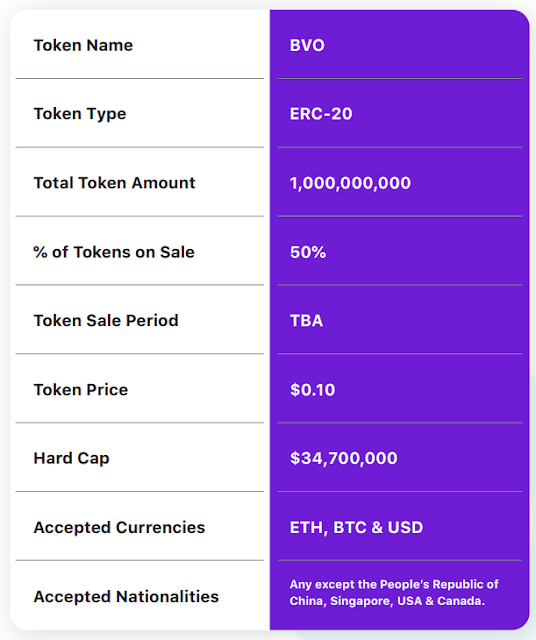
Task: Select the TBA sale period value
Action: (306, 320)
